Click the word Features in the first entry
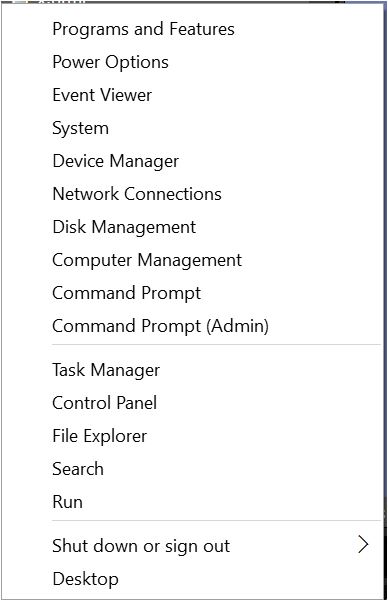The image size is (388, 601). [202, 30]
